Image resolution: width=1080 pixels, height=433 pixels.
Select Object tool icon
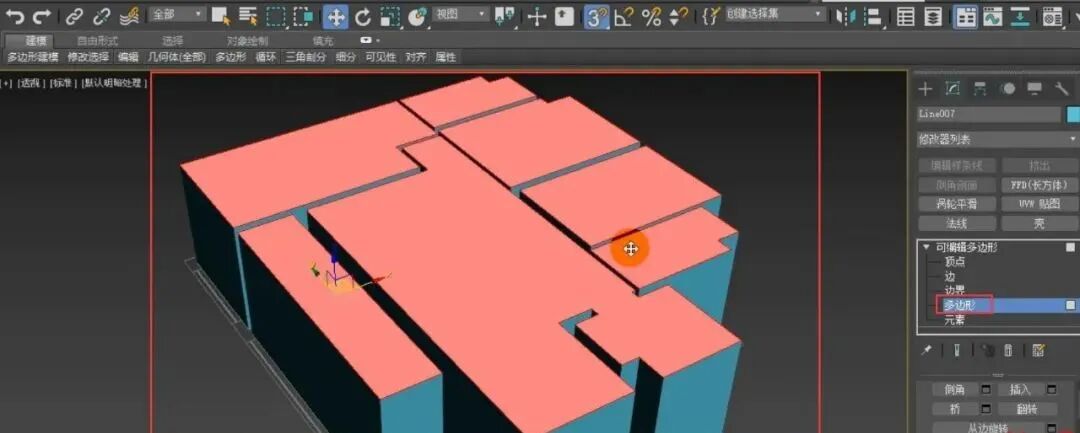click(220, 17)
